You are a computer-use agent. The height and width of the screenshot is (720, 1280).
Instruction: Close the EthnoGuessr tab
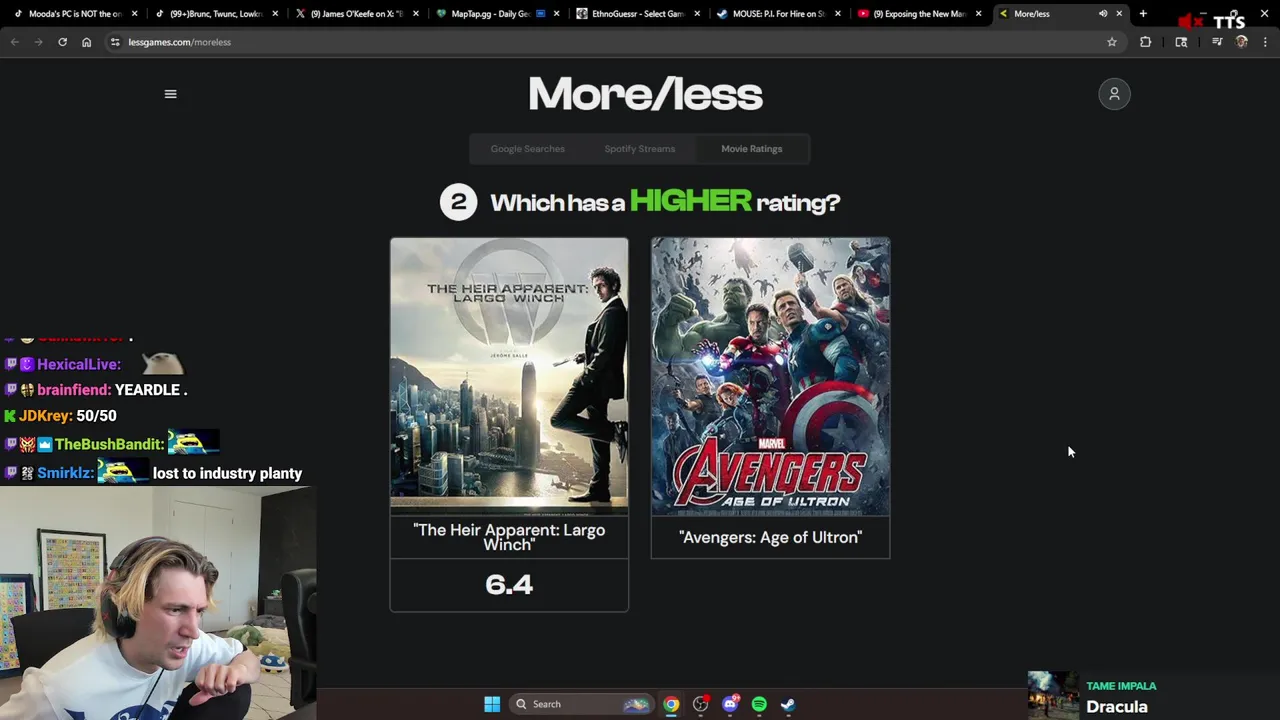[x=697, y=14]
